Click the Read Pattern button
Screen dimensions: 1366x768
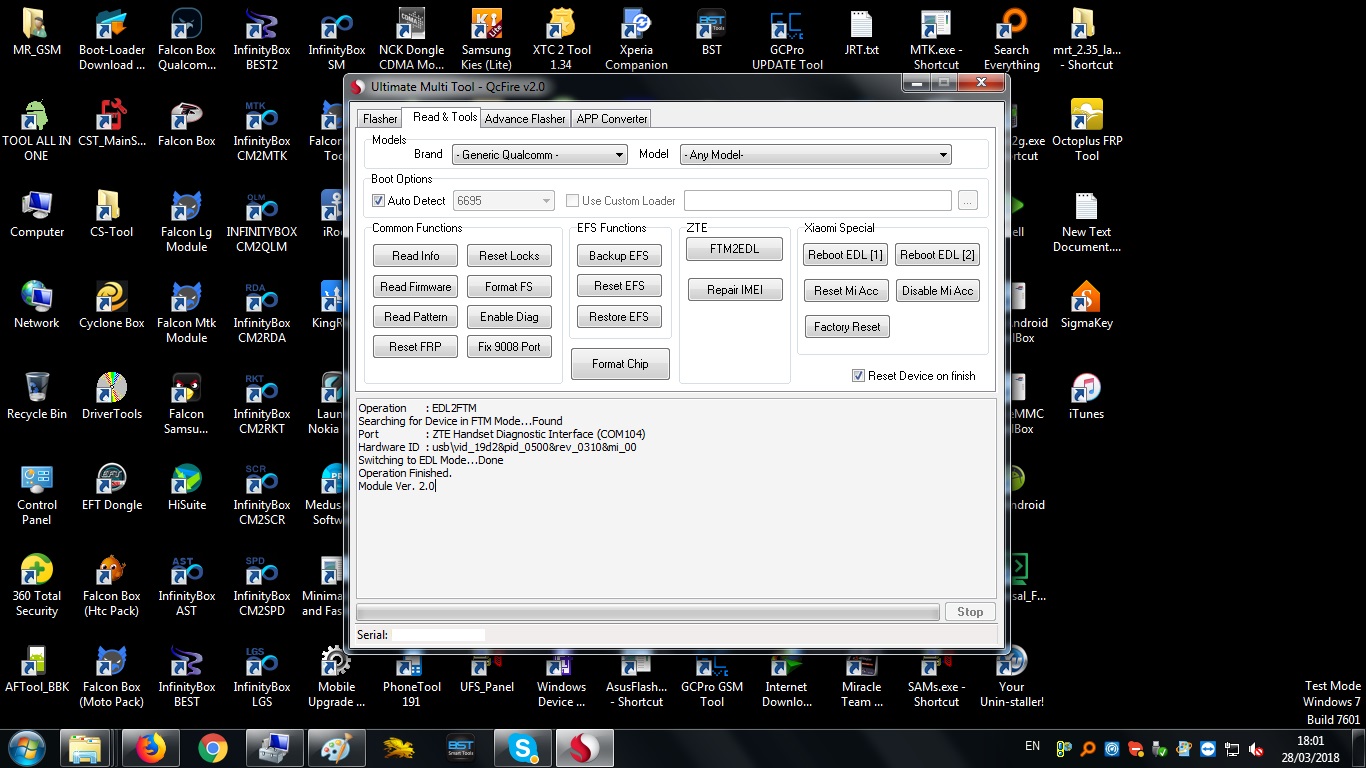(416, 317)
